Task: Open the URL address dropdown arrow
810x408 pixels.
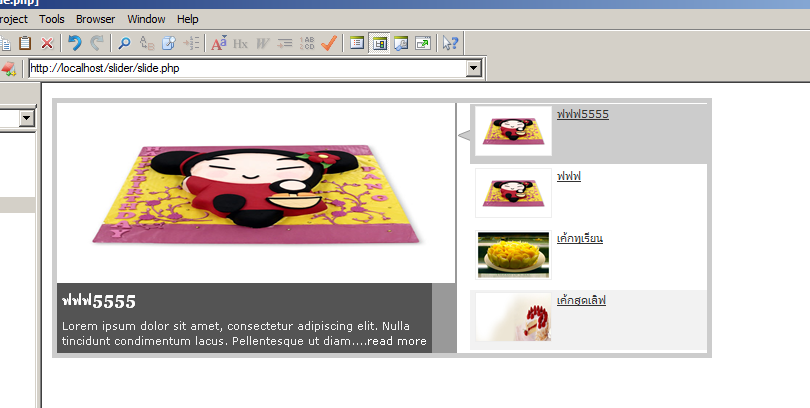Action: coord(474,68)
